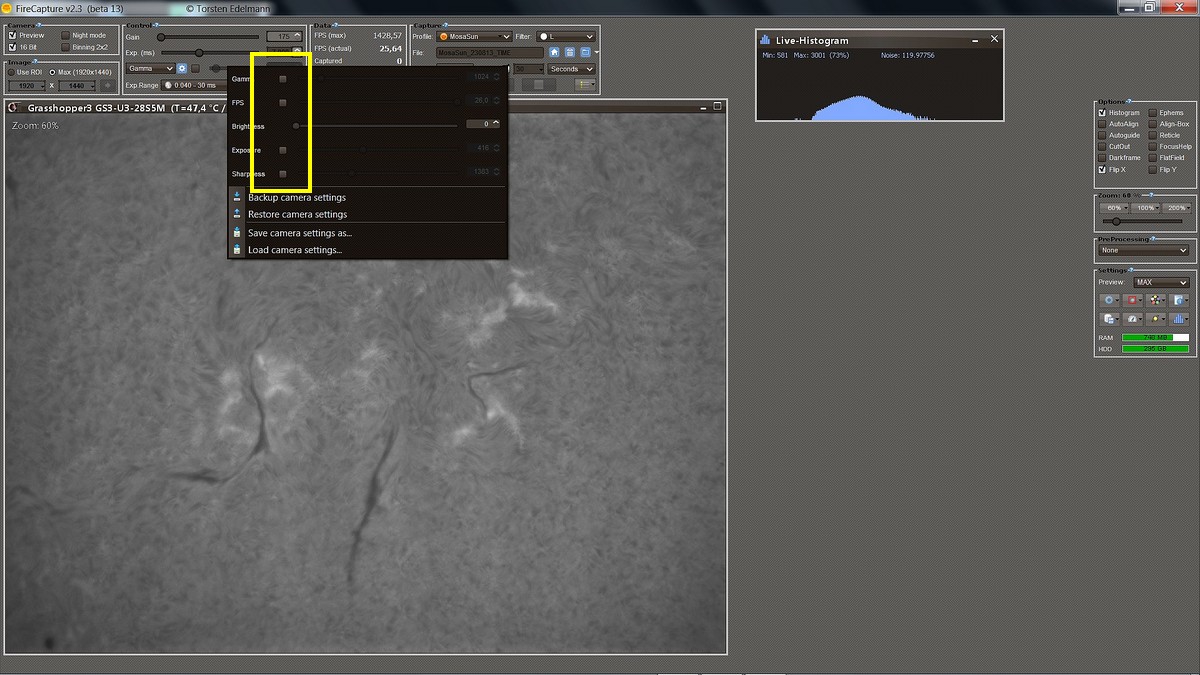Open the Profile dropdown showing MosaSun
This screenshot has width=1200, height=675.
(x=475, y=37)
